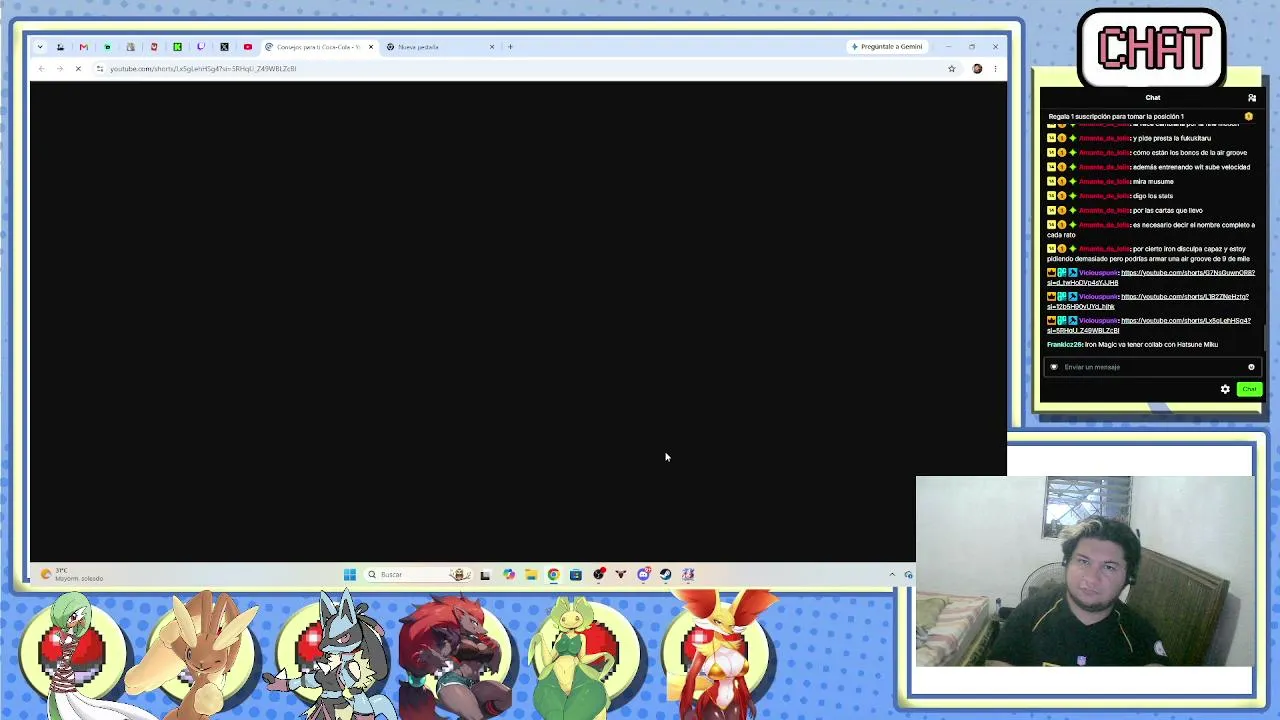This screenshot has width=1280, height=720.
Task: Select 'digo los stats' chat message
Action: [x=1153, y=196]
